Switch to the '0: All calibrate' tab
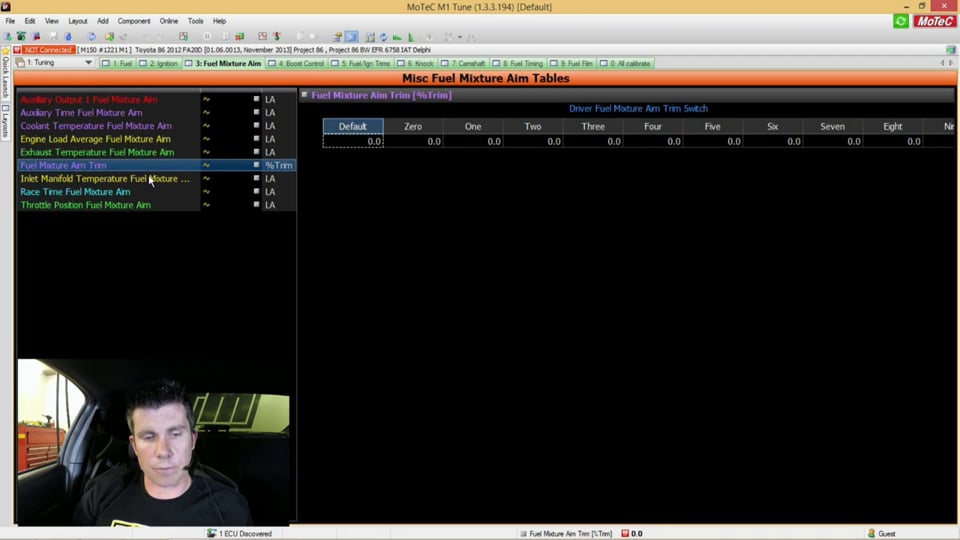Image resolution: width=960 pixels, height=540 pixels. click(x=626, y=63)
